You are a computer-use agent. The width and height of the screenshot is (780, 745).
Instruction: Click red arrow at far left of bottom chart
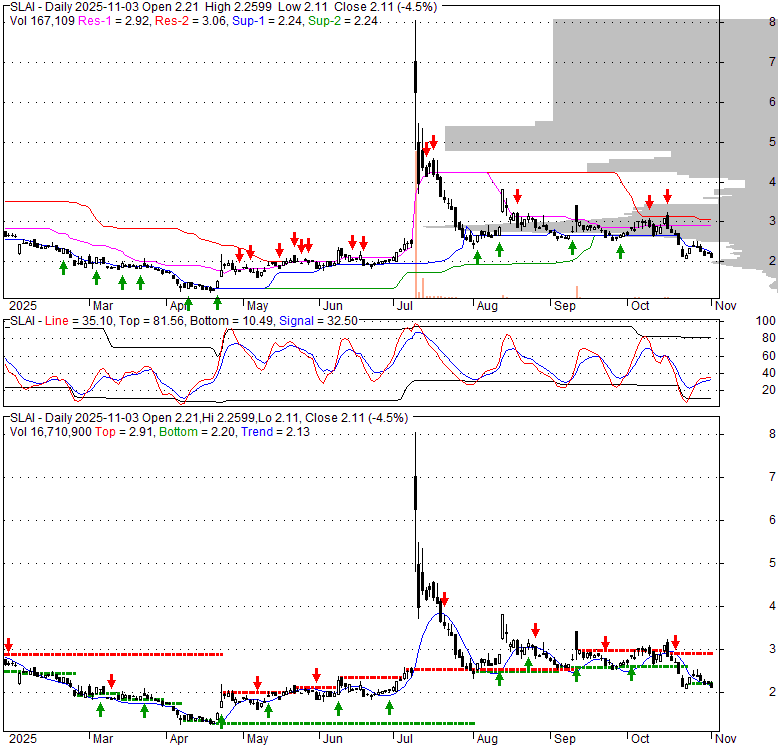click(x=9, y=645)
